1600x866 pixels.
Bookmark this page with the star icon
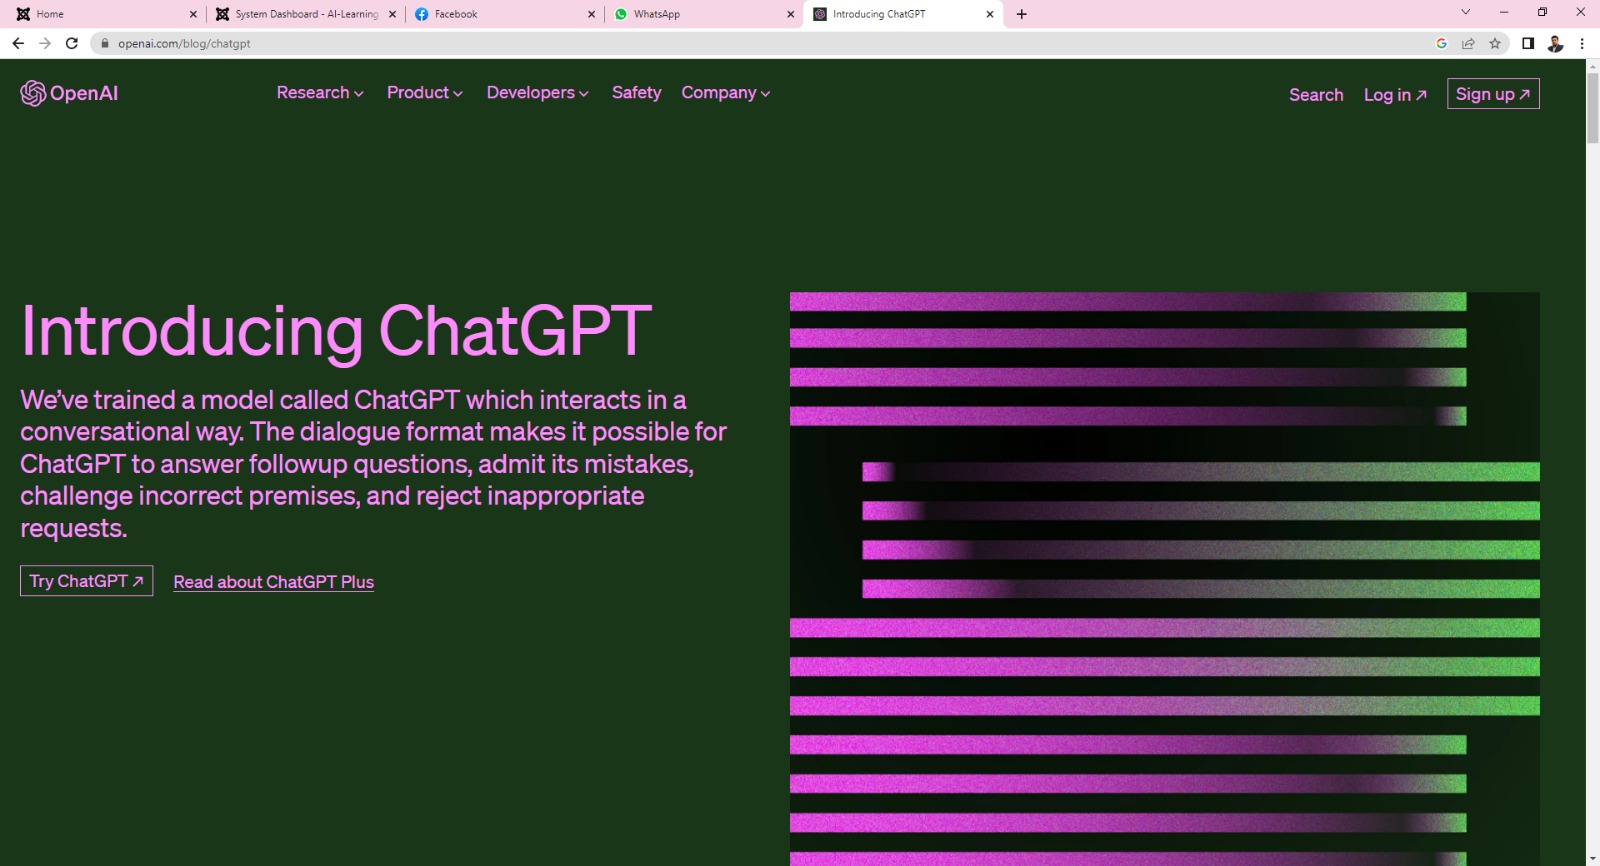click(x=1495, y=43)
